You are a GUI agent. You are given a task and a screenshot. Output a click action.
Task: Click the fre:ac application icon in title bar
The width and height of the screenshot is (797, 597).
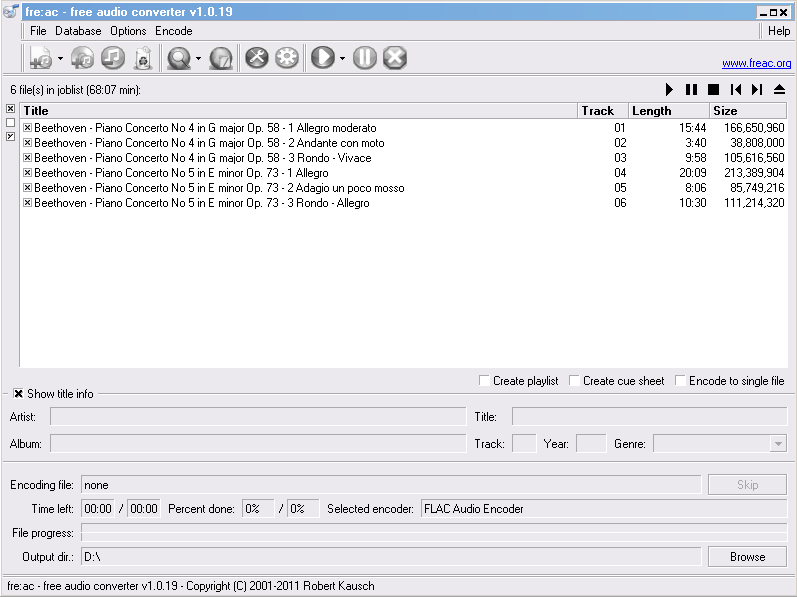11,11
